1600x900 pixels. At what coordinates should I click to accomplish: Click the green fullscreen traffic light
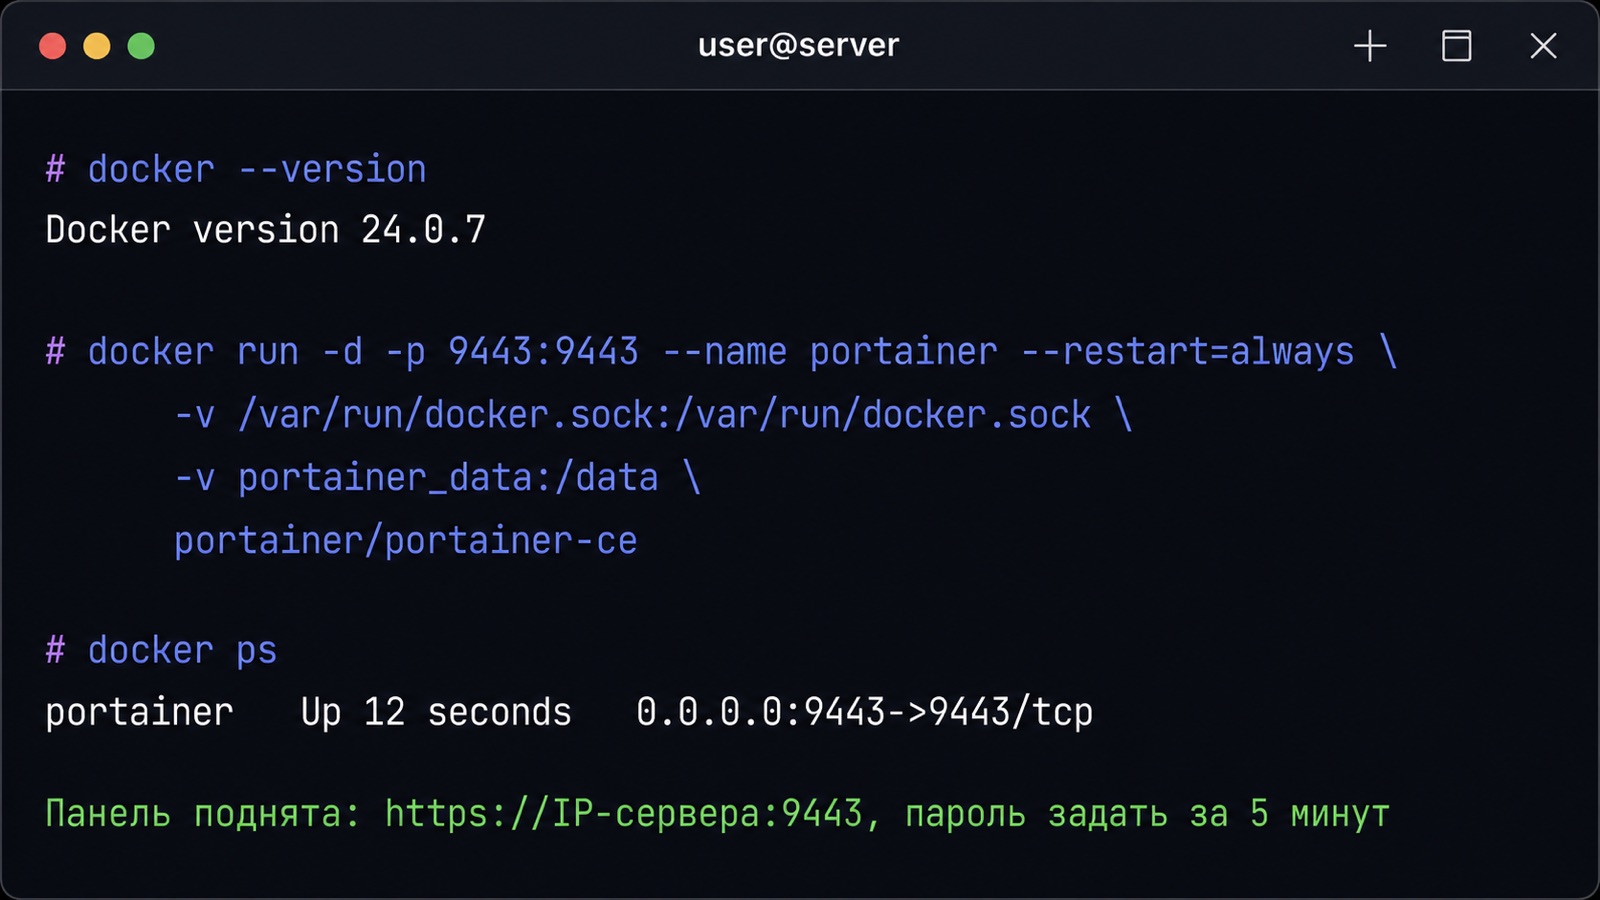tap(141, 46)
